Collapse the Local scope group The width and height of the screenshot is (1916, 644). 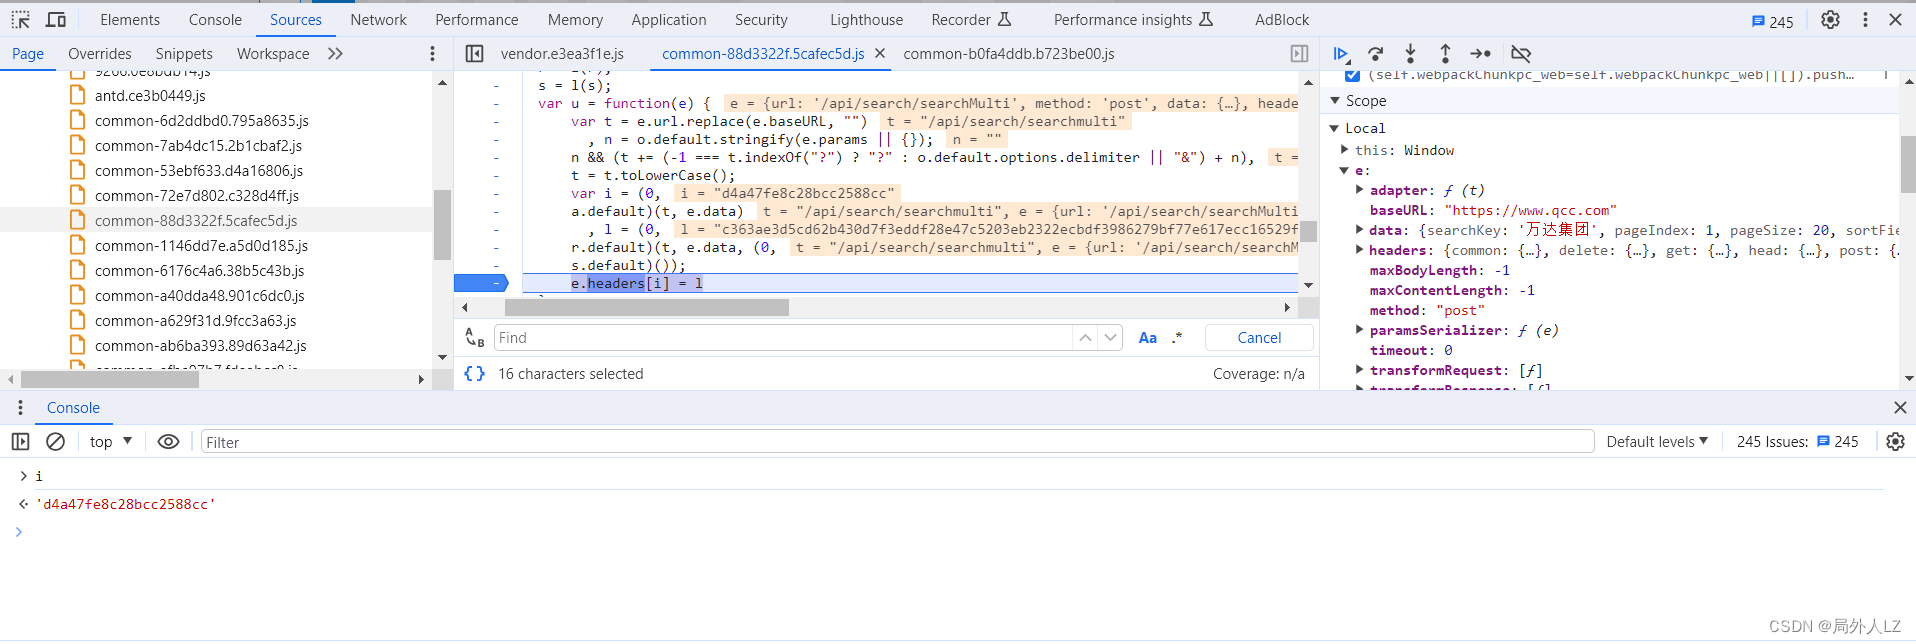(x=1334, y=128)
